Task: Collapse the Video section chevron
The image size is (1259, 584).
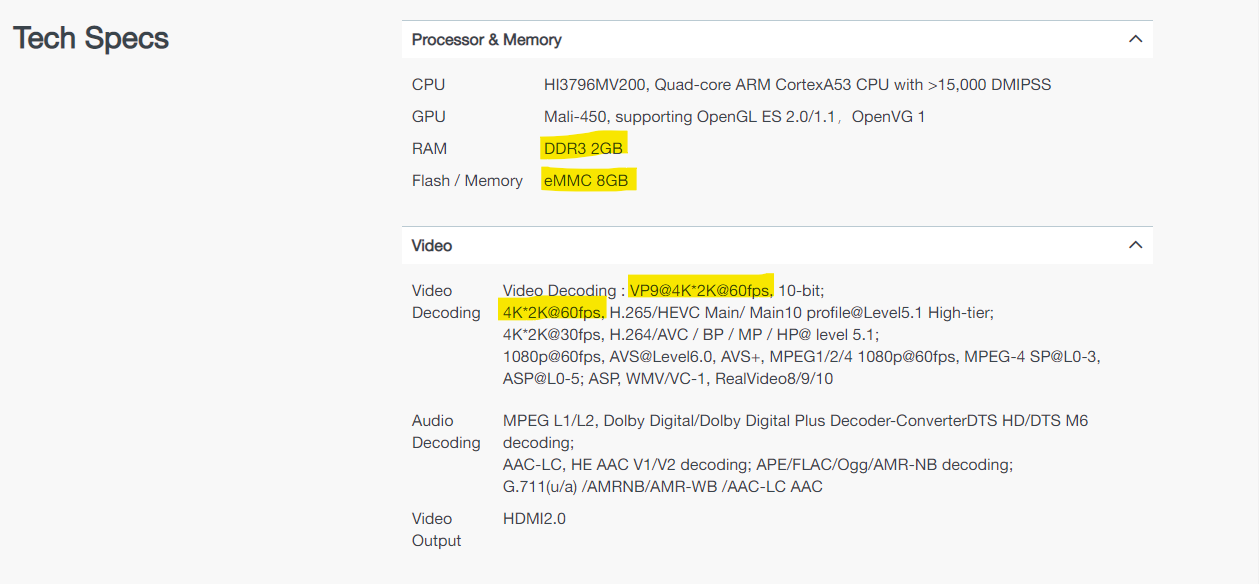Action: click(1135, 245)
